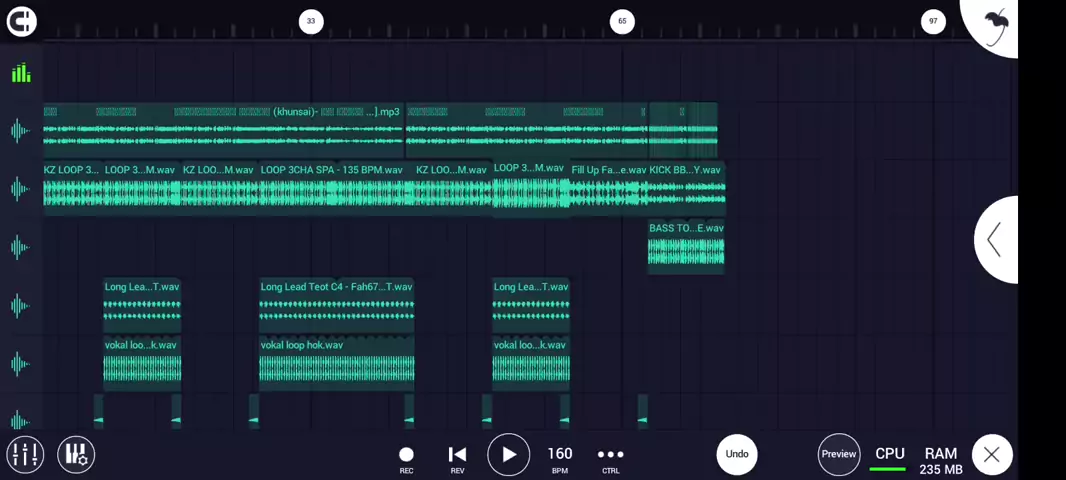Open the CTRL three-dots menu
1066x480 pixels.
pyautogui.click(x=611, y=460)
